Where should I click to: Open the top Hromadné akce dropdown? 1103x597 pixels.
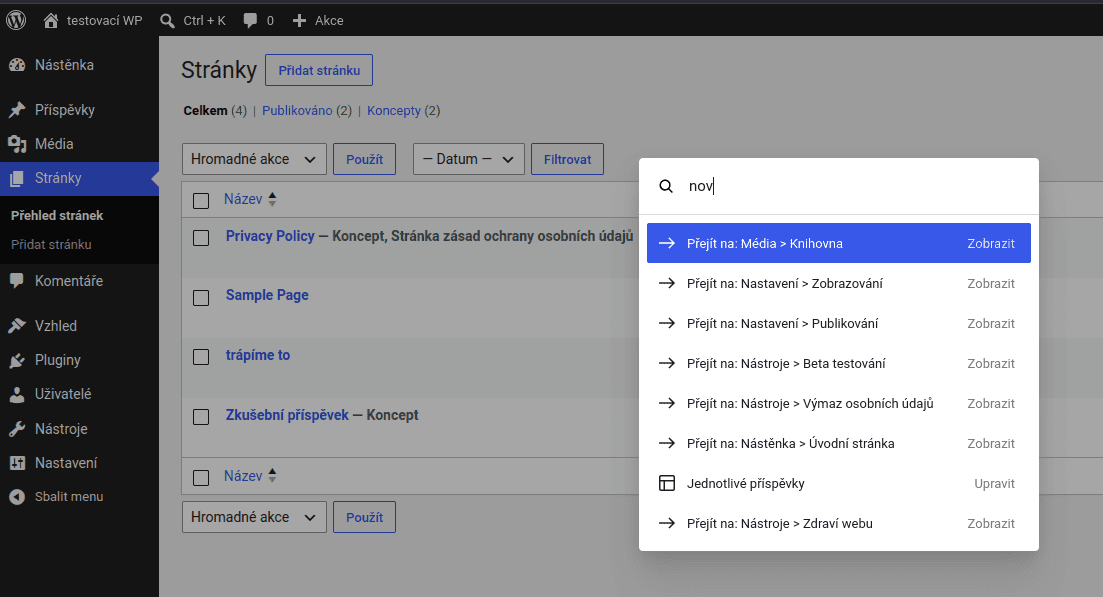[x=254, y=159]
